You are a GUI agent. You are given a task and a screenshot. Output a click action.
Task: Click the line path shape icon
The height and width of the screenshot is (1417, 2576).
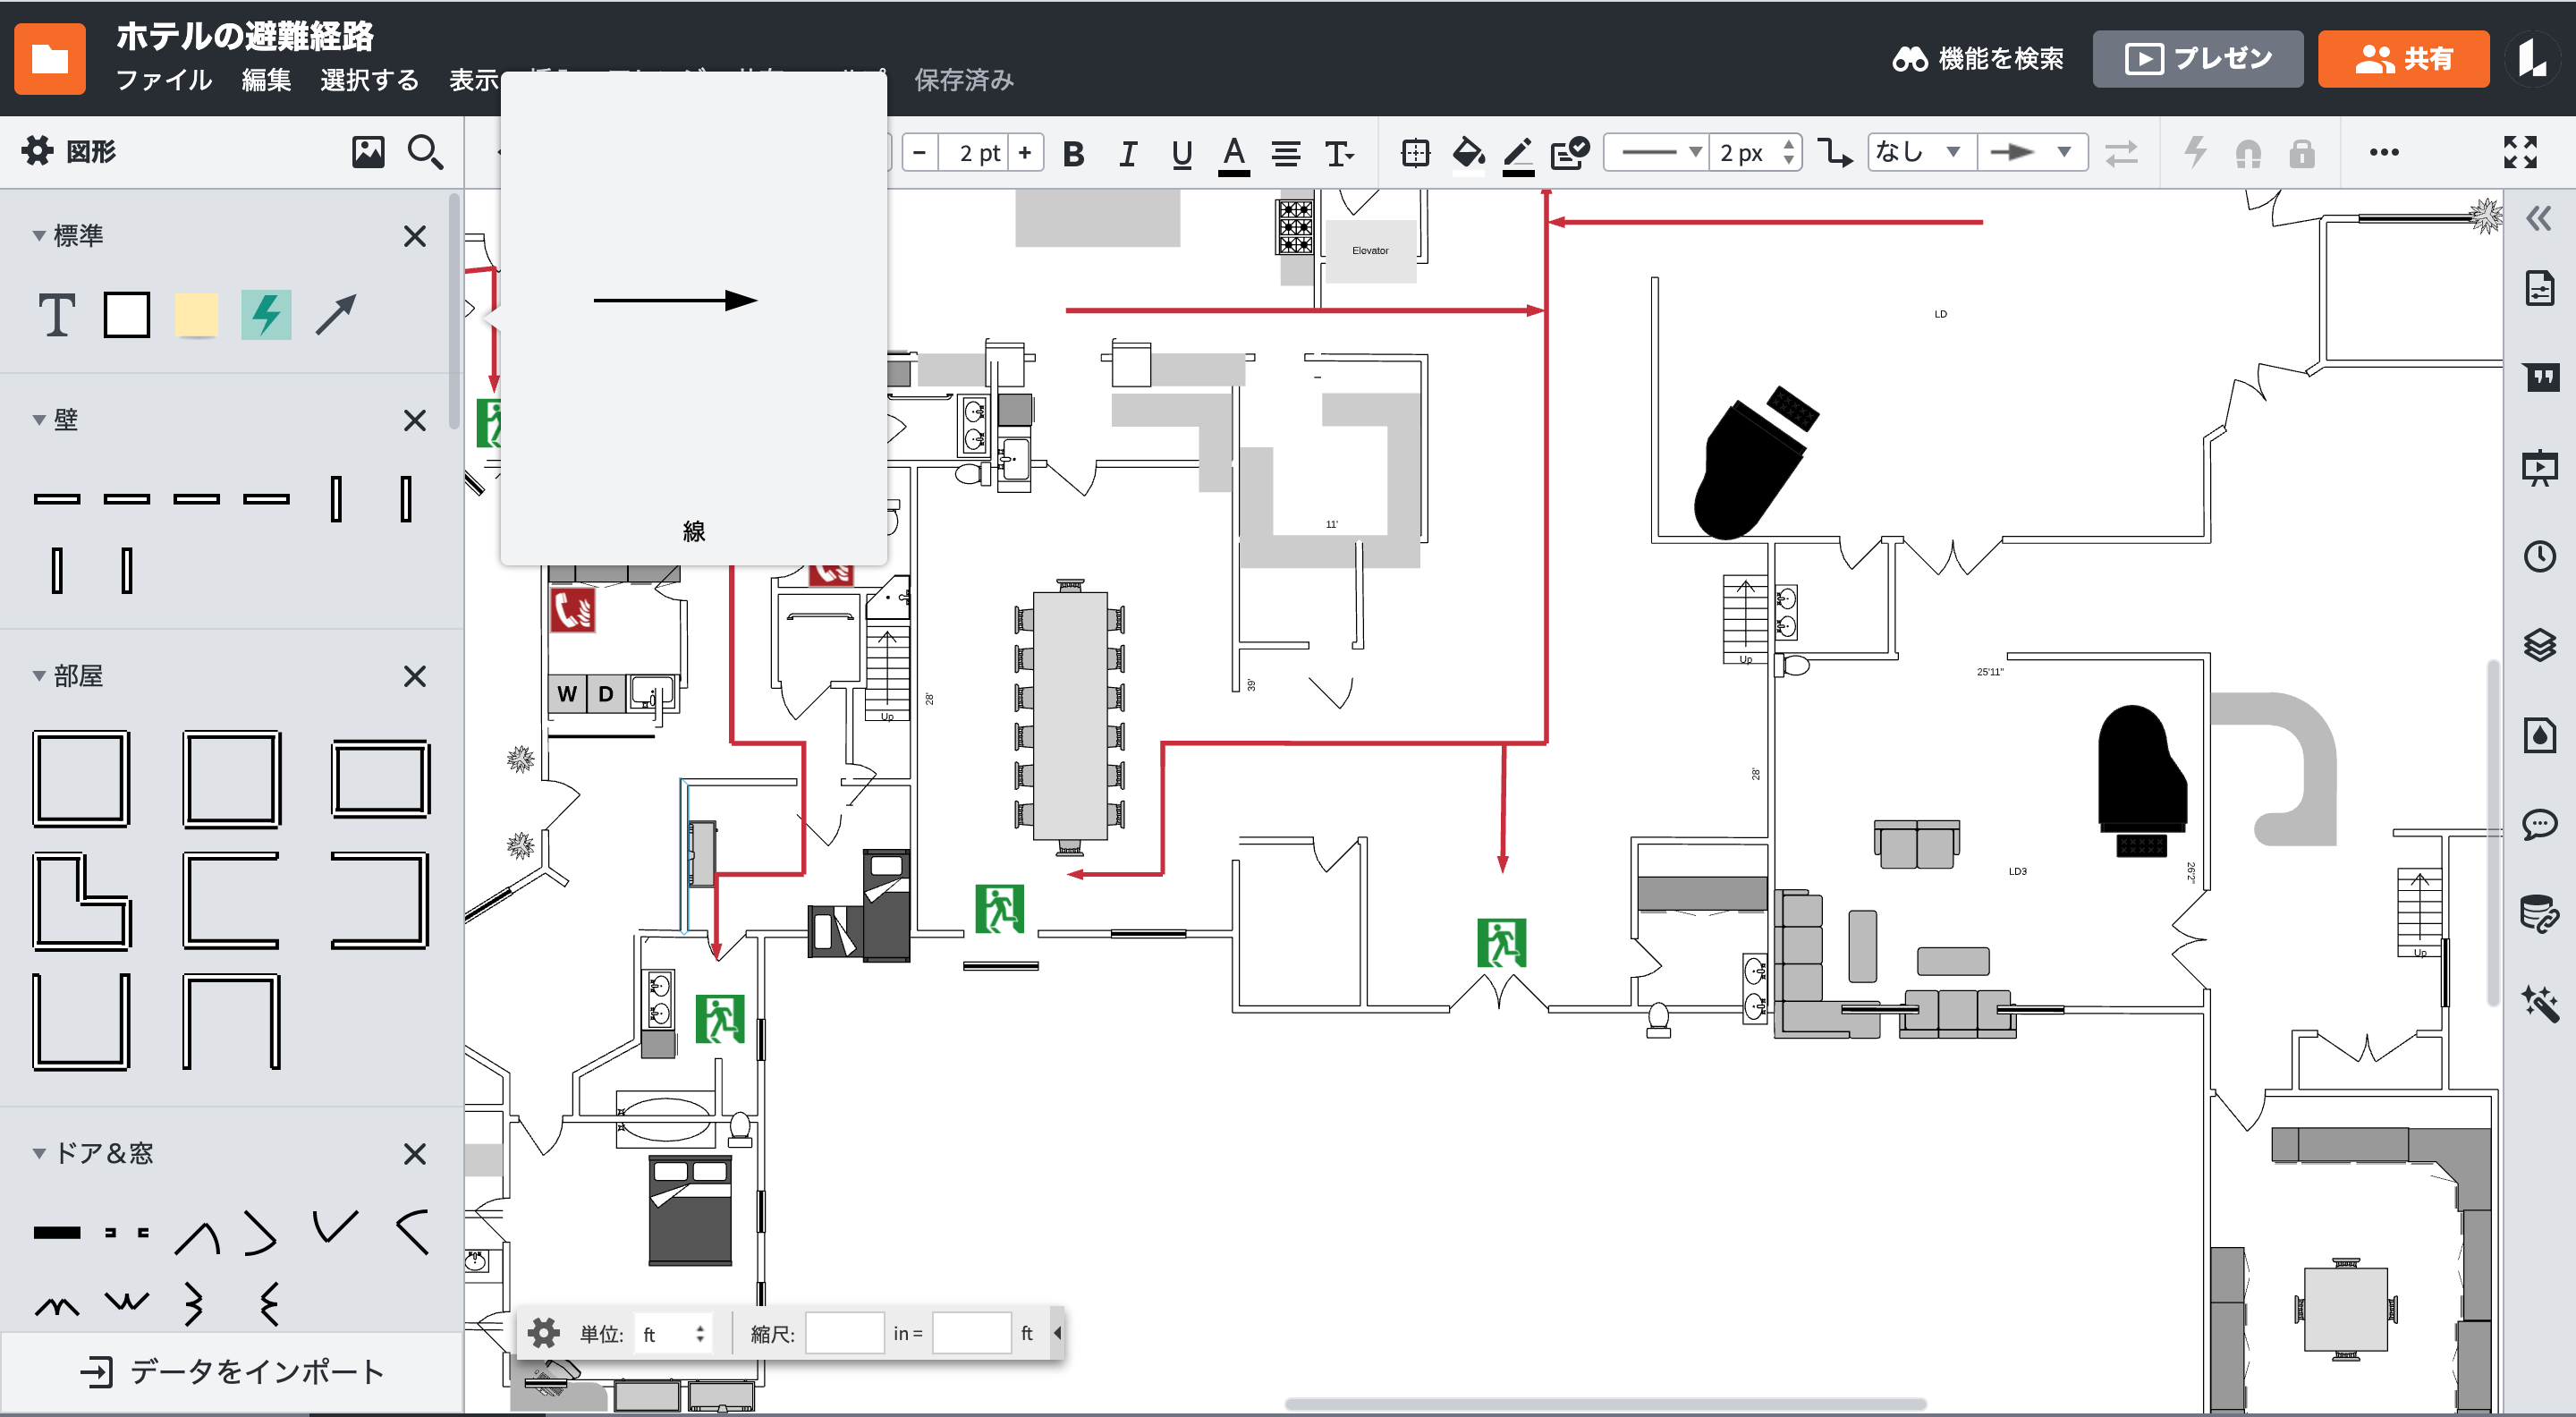pos(1835,153)
